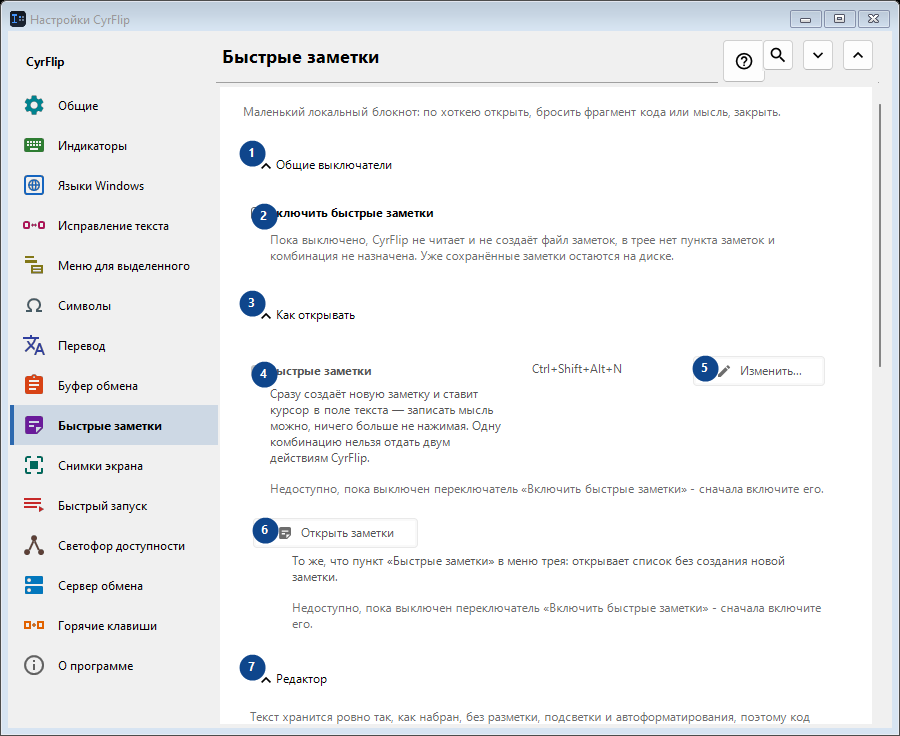Select the Снимки экрана capture icon
The height and width of the screenshot is (736, 900).
(x=34, y=466)
